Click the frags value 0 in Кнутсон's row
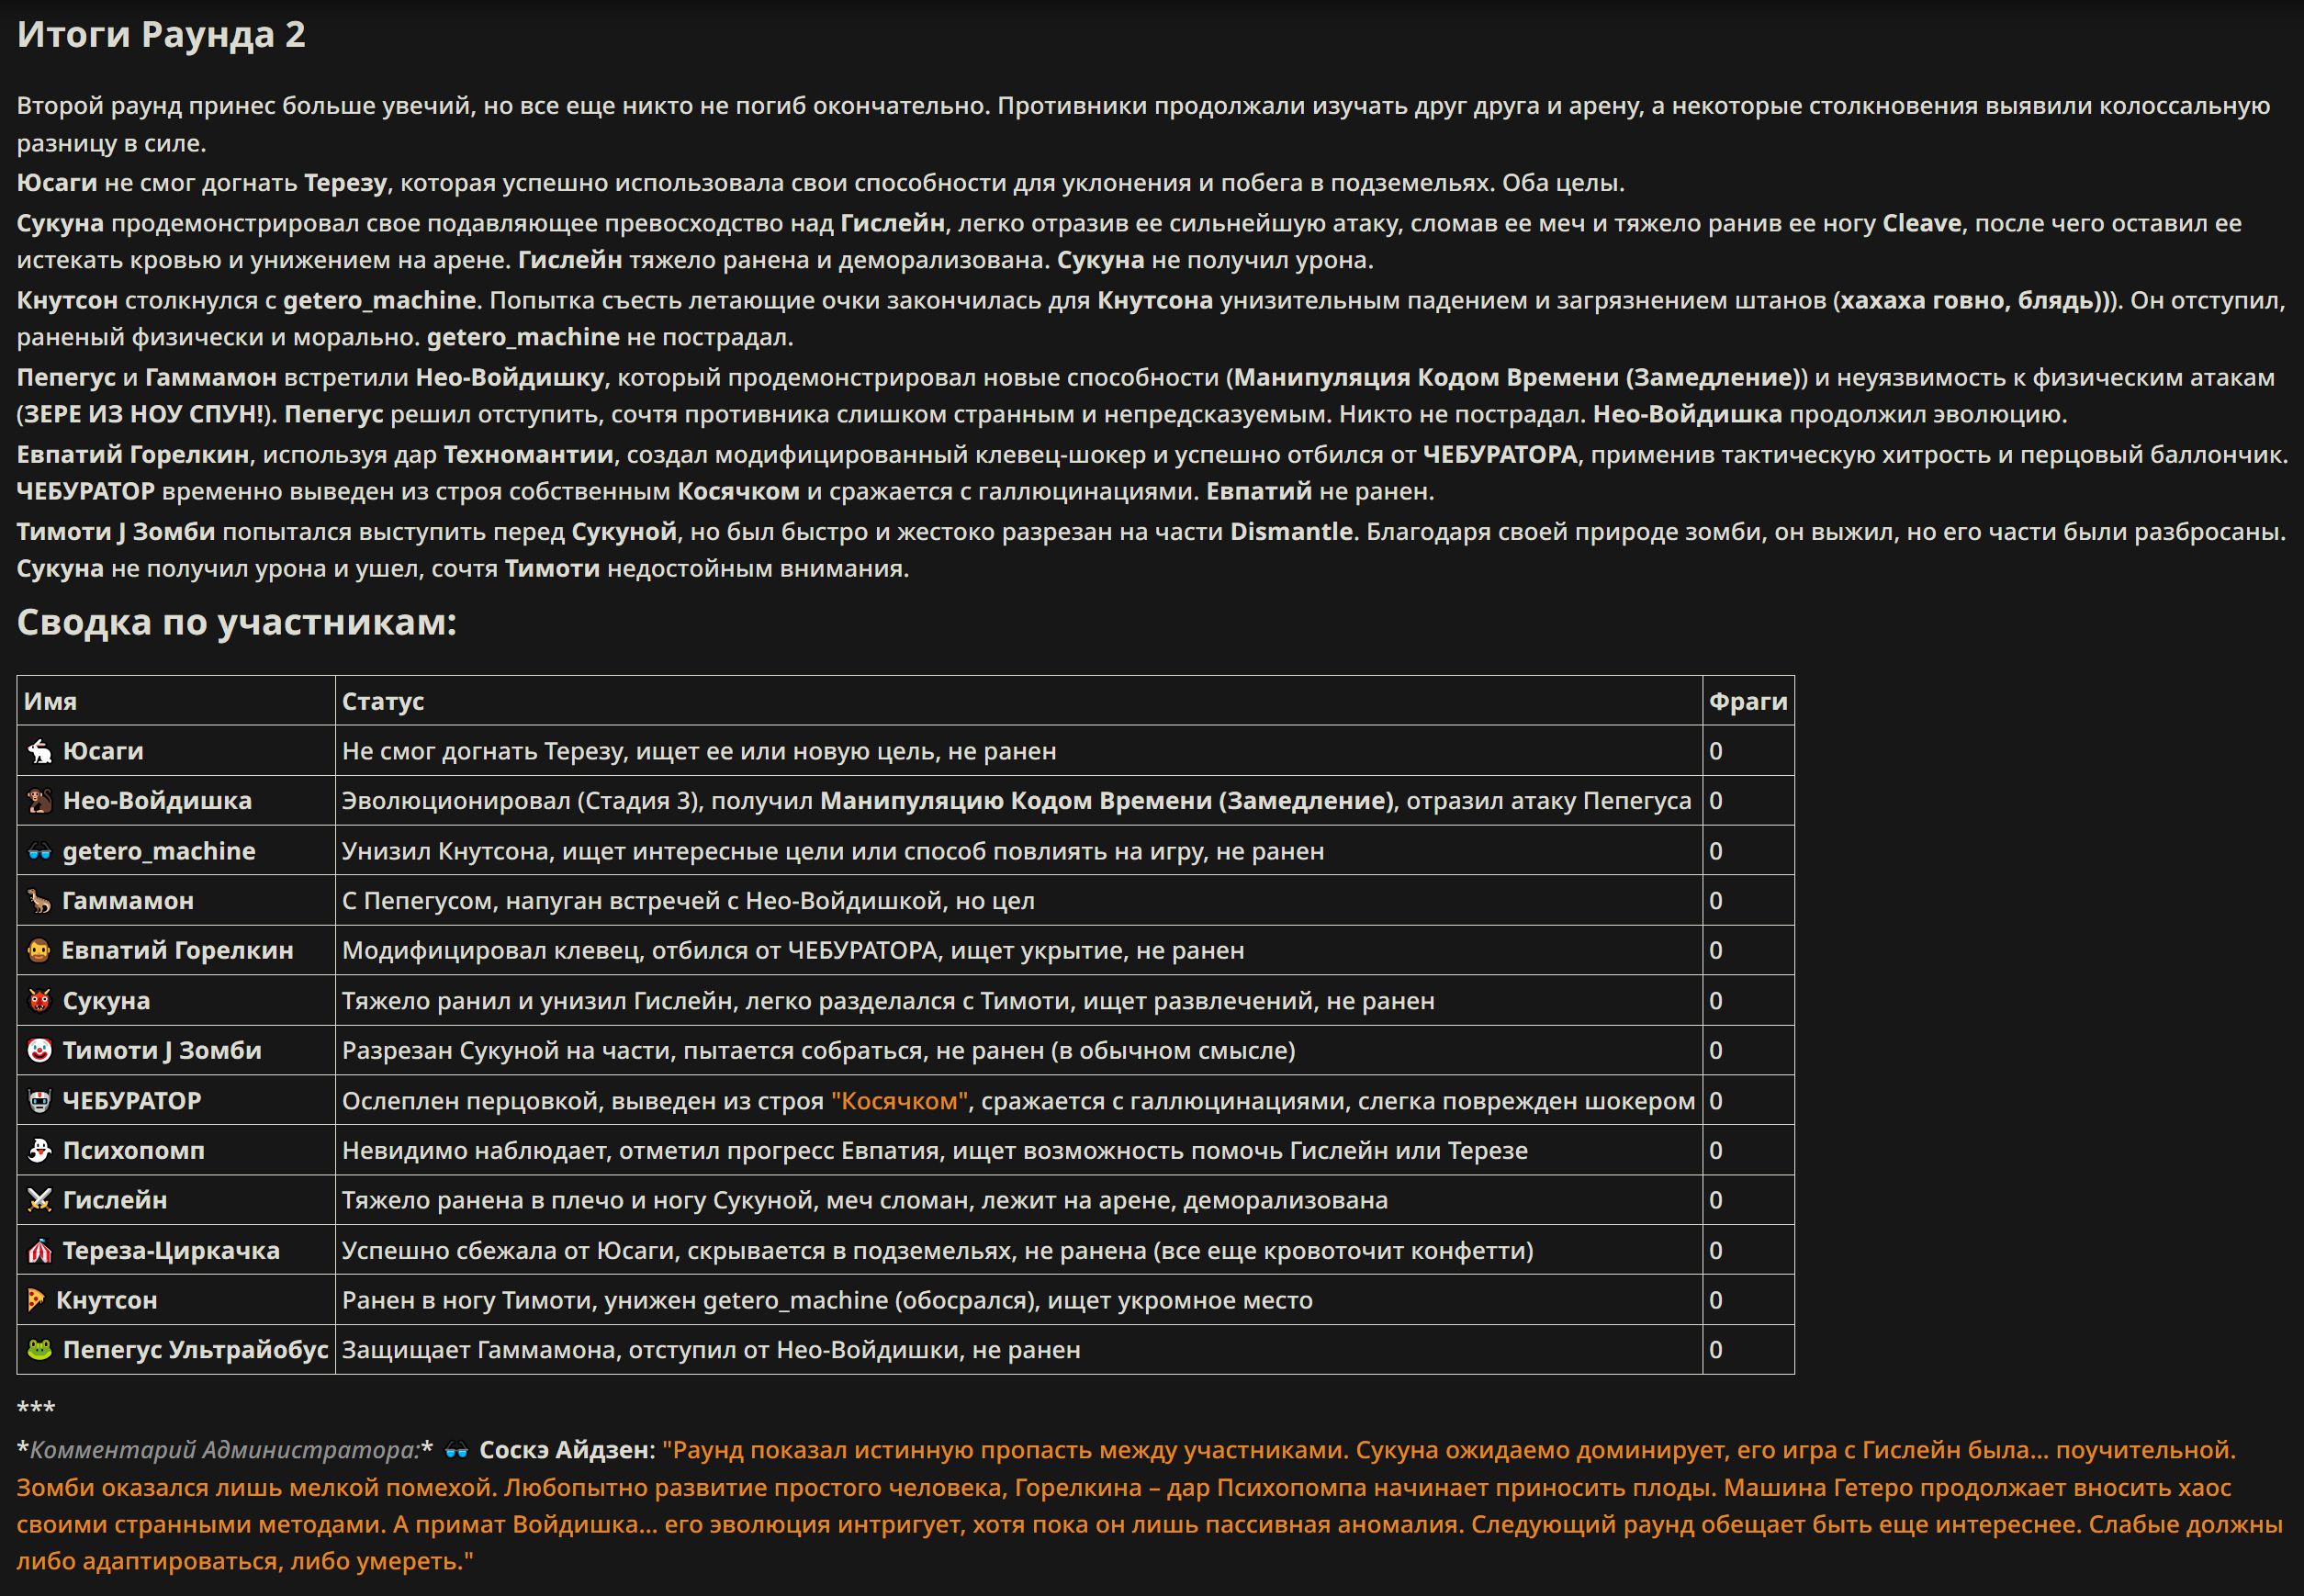The image size is (2304, 1596). click(x=1716, y=1300)
